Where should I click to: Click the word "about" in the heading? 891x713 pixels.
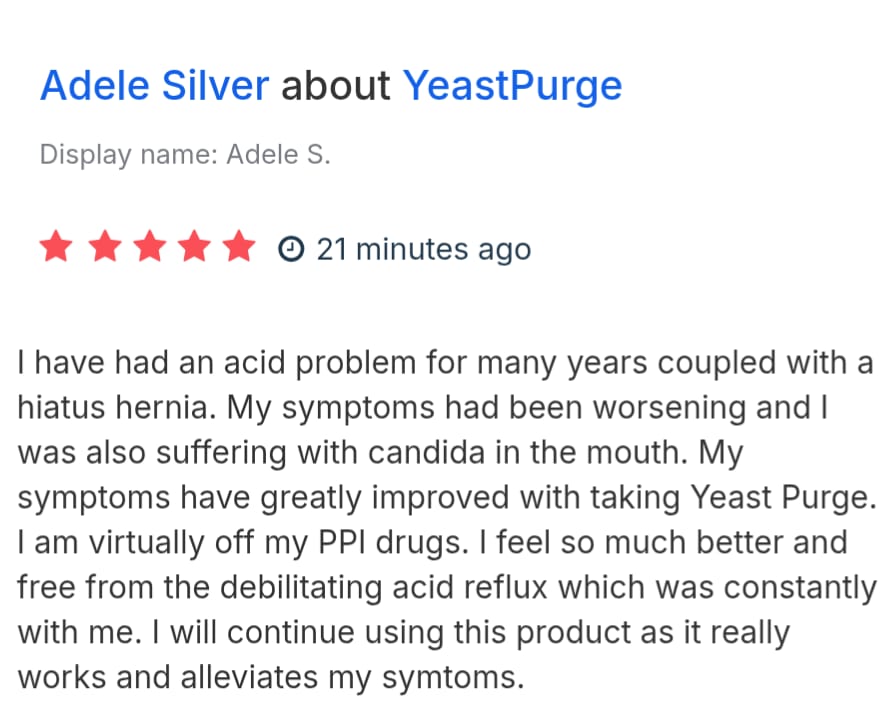335,86
